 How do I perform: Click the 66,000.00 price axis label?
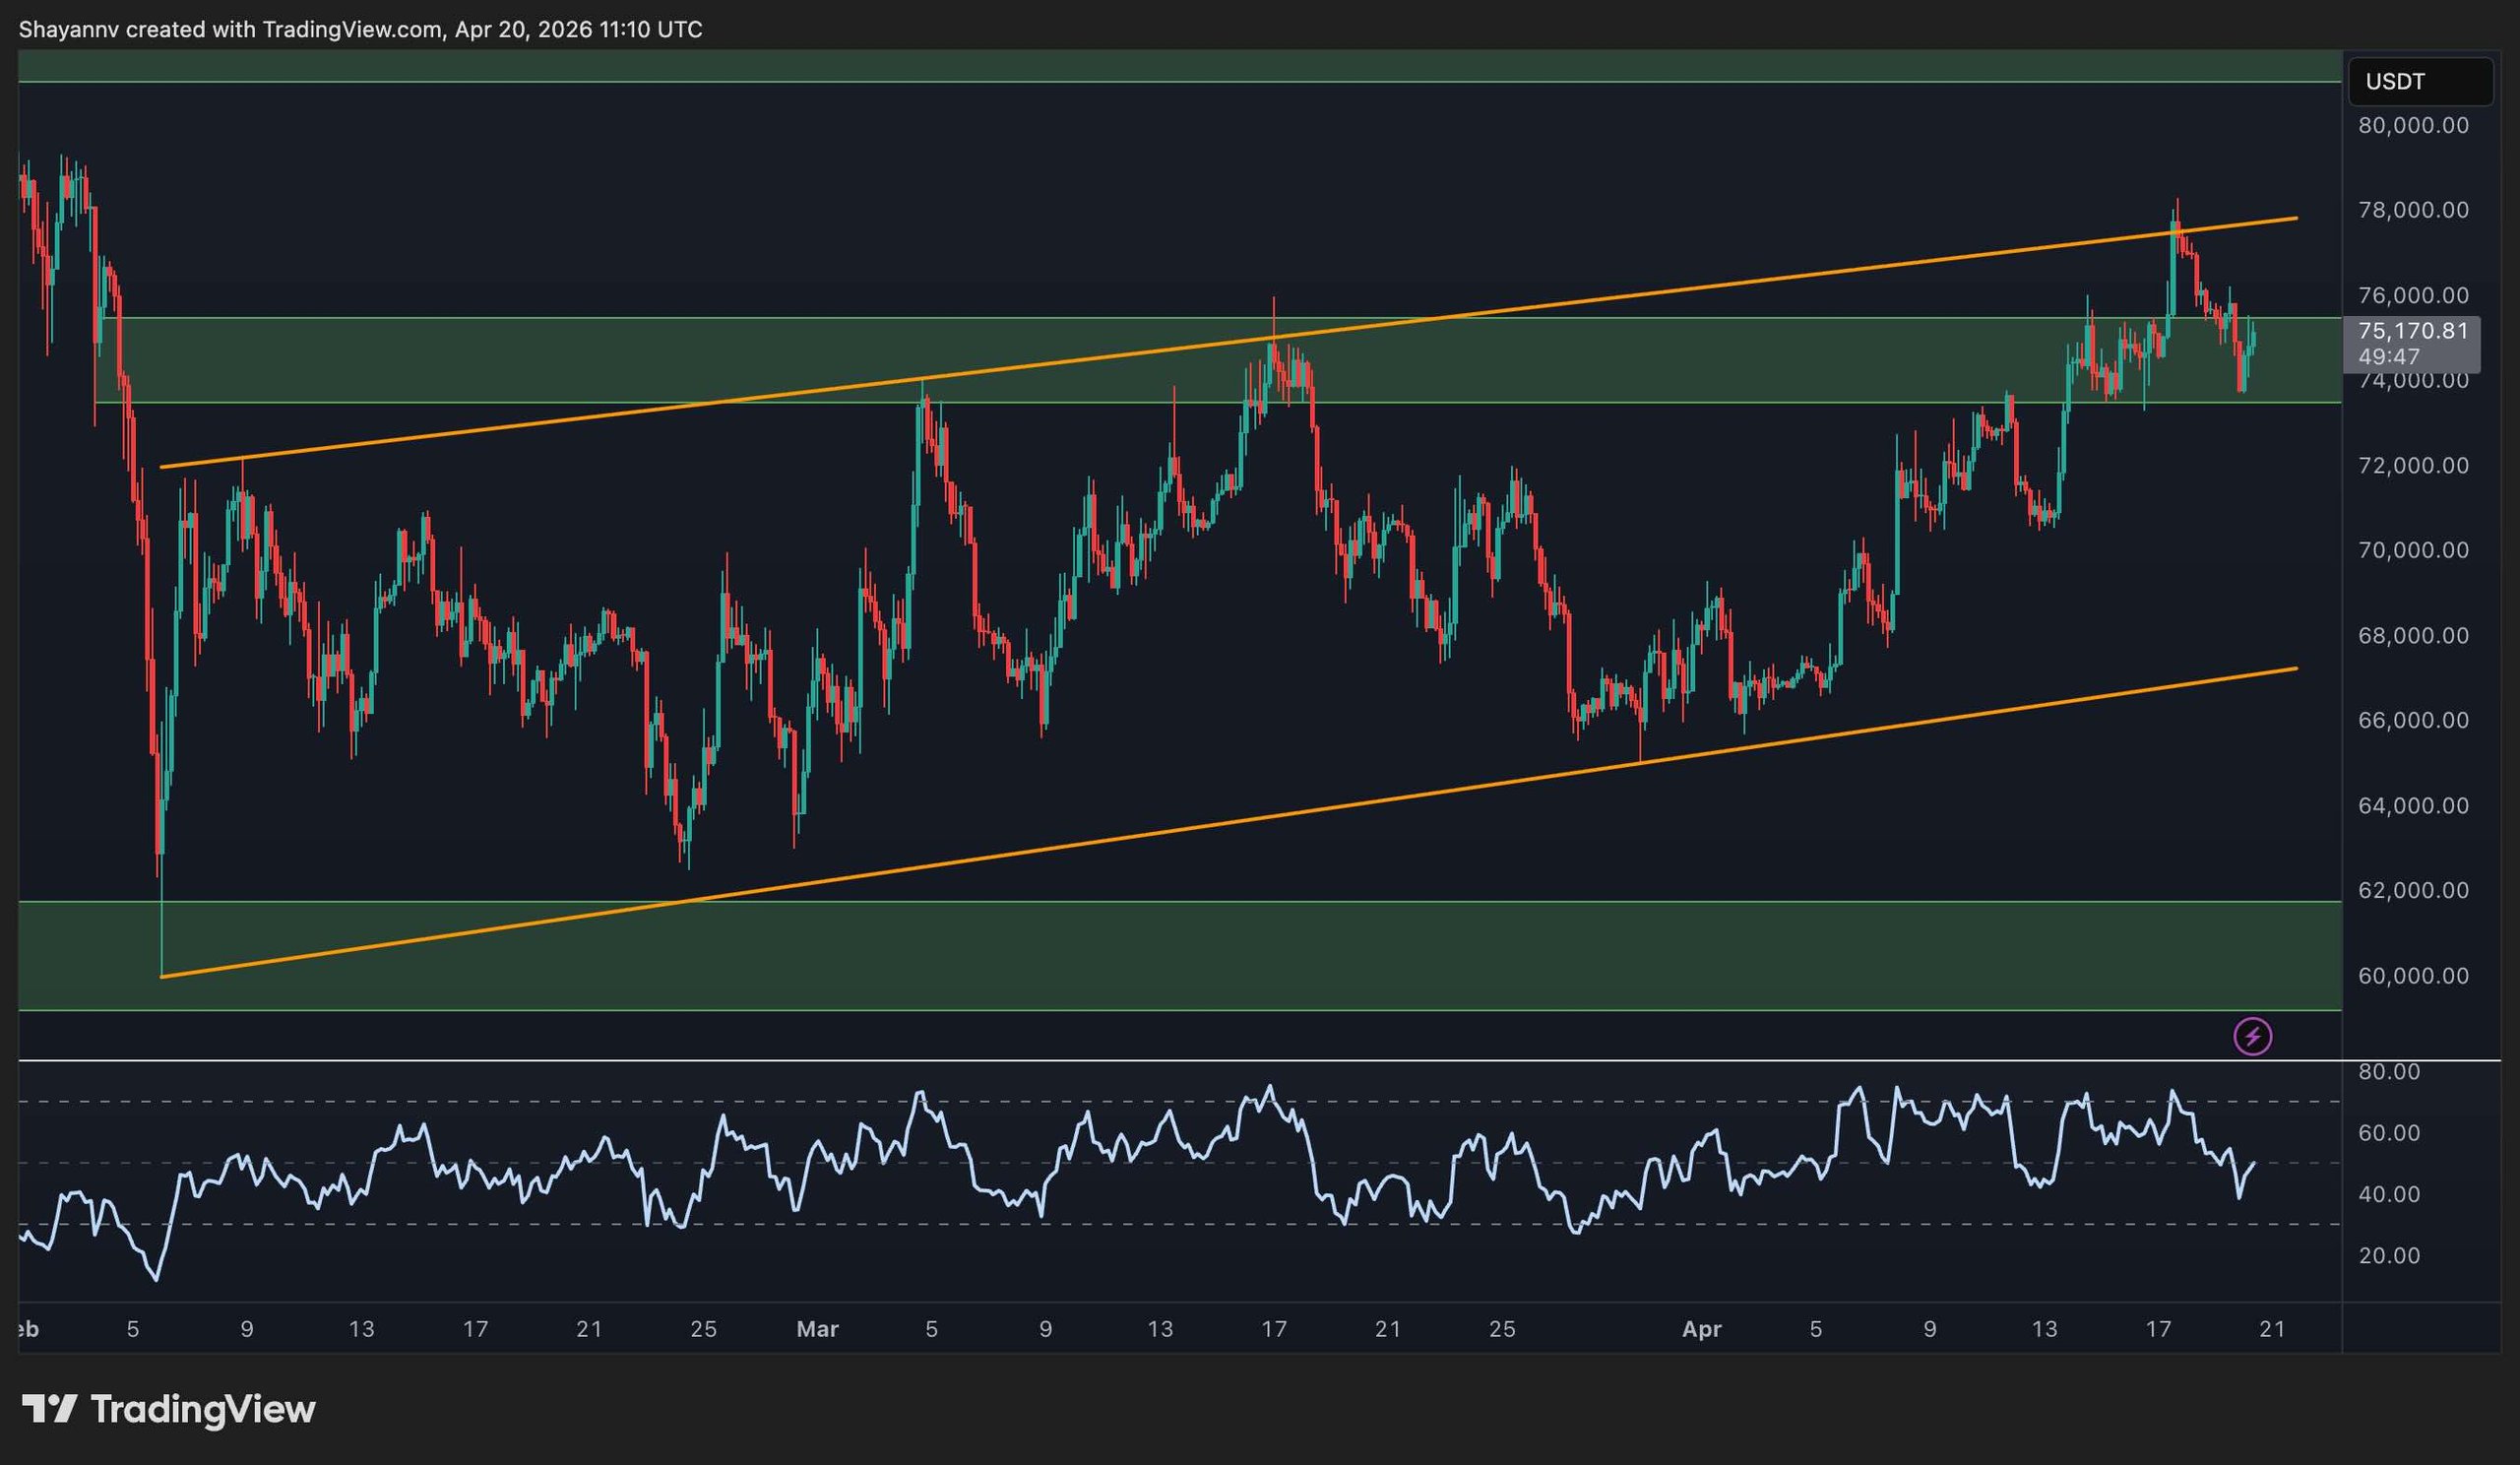point(2412,720)
